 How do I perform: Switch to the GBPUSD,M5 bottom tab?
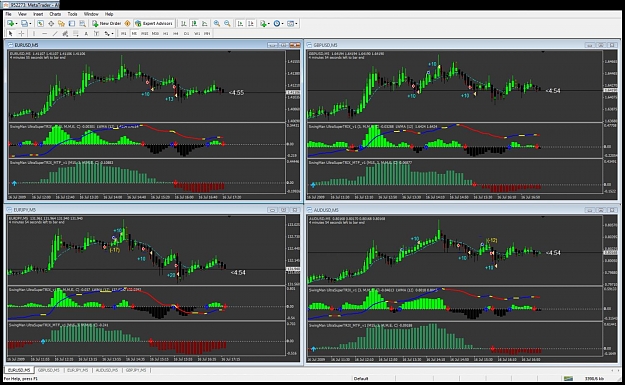coord(49,370)
